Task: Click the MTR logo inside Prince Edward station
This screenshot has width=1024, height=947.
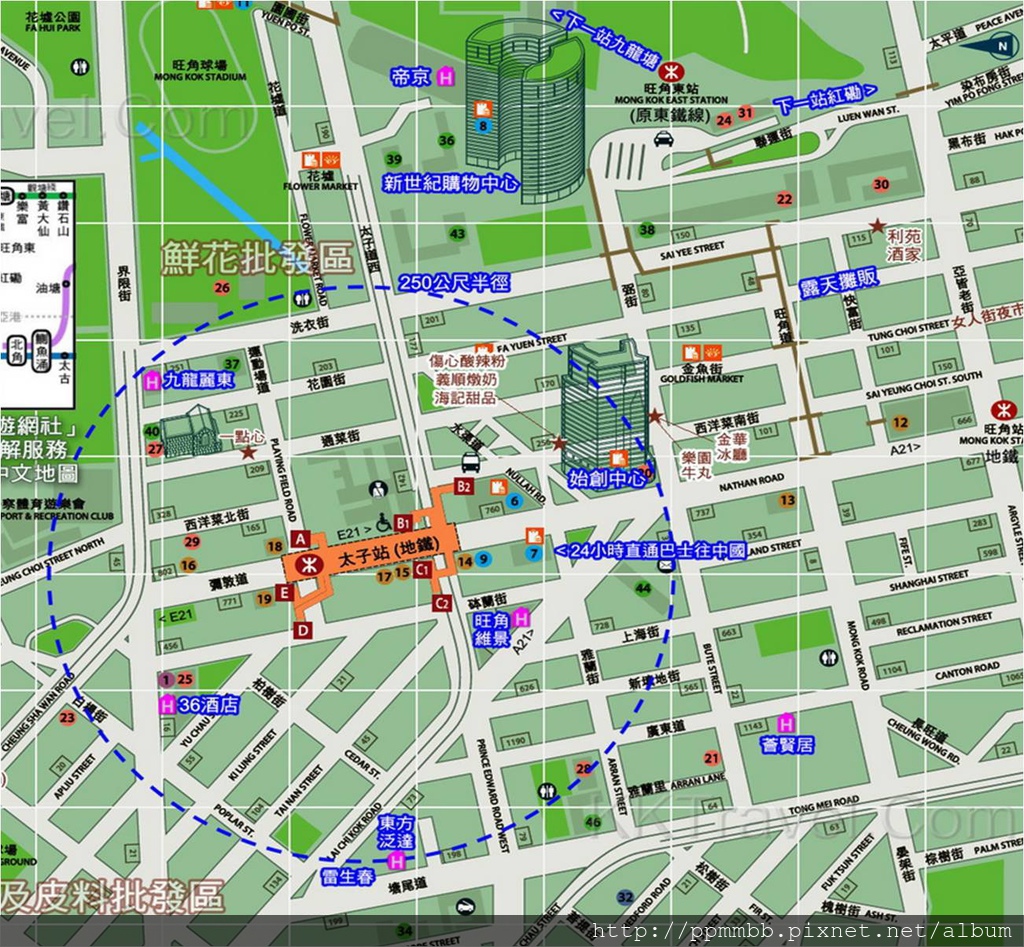Action: [x=308, y=565]
